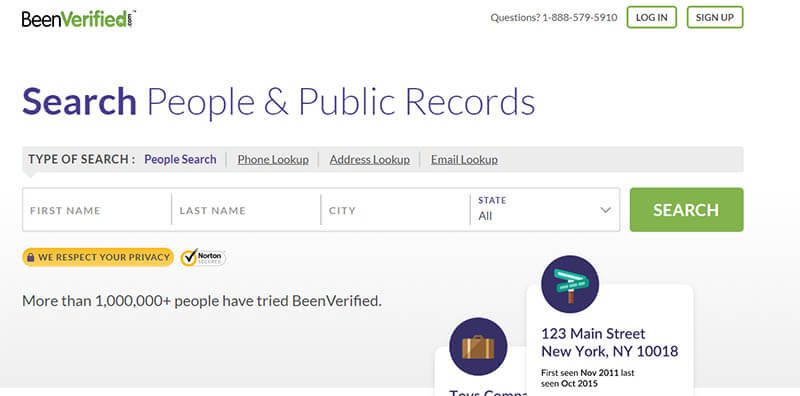Switch to the People Search tab
Image resolution: width=800 pixels, height=396 pixels.
(180, 159)
